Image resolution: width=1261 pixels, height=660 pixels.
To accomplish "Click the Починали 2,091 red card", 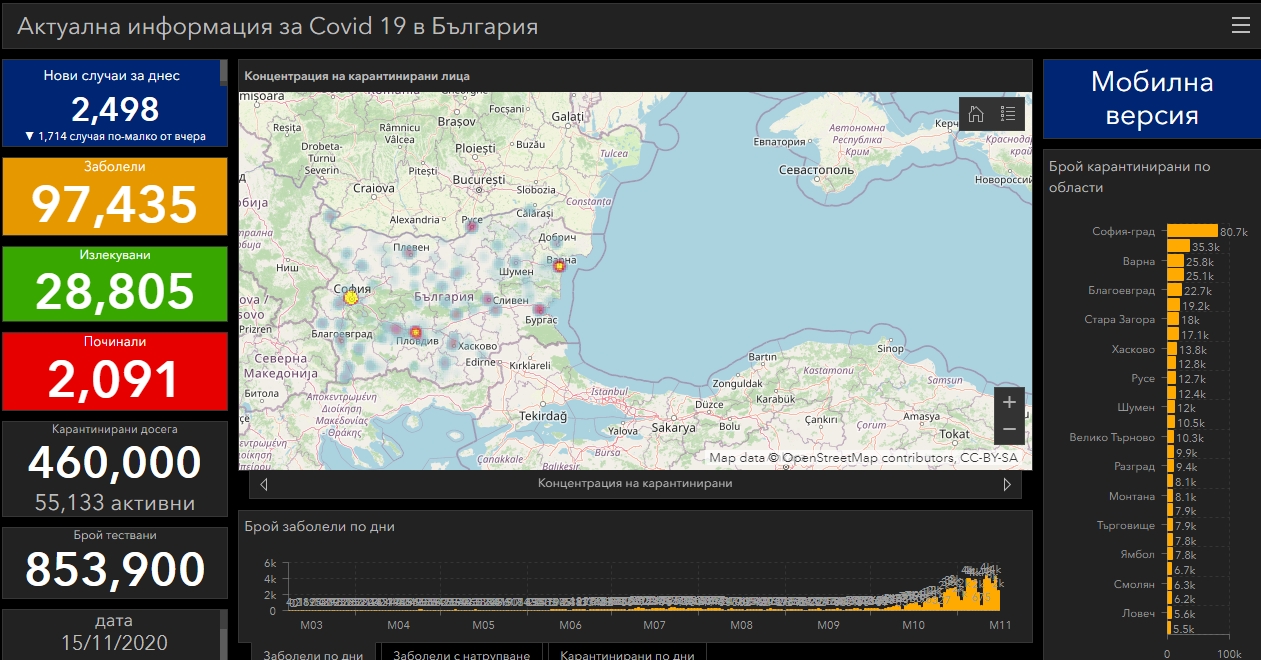I will pyautogui.click(x=114, y=370).
